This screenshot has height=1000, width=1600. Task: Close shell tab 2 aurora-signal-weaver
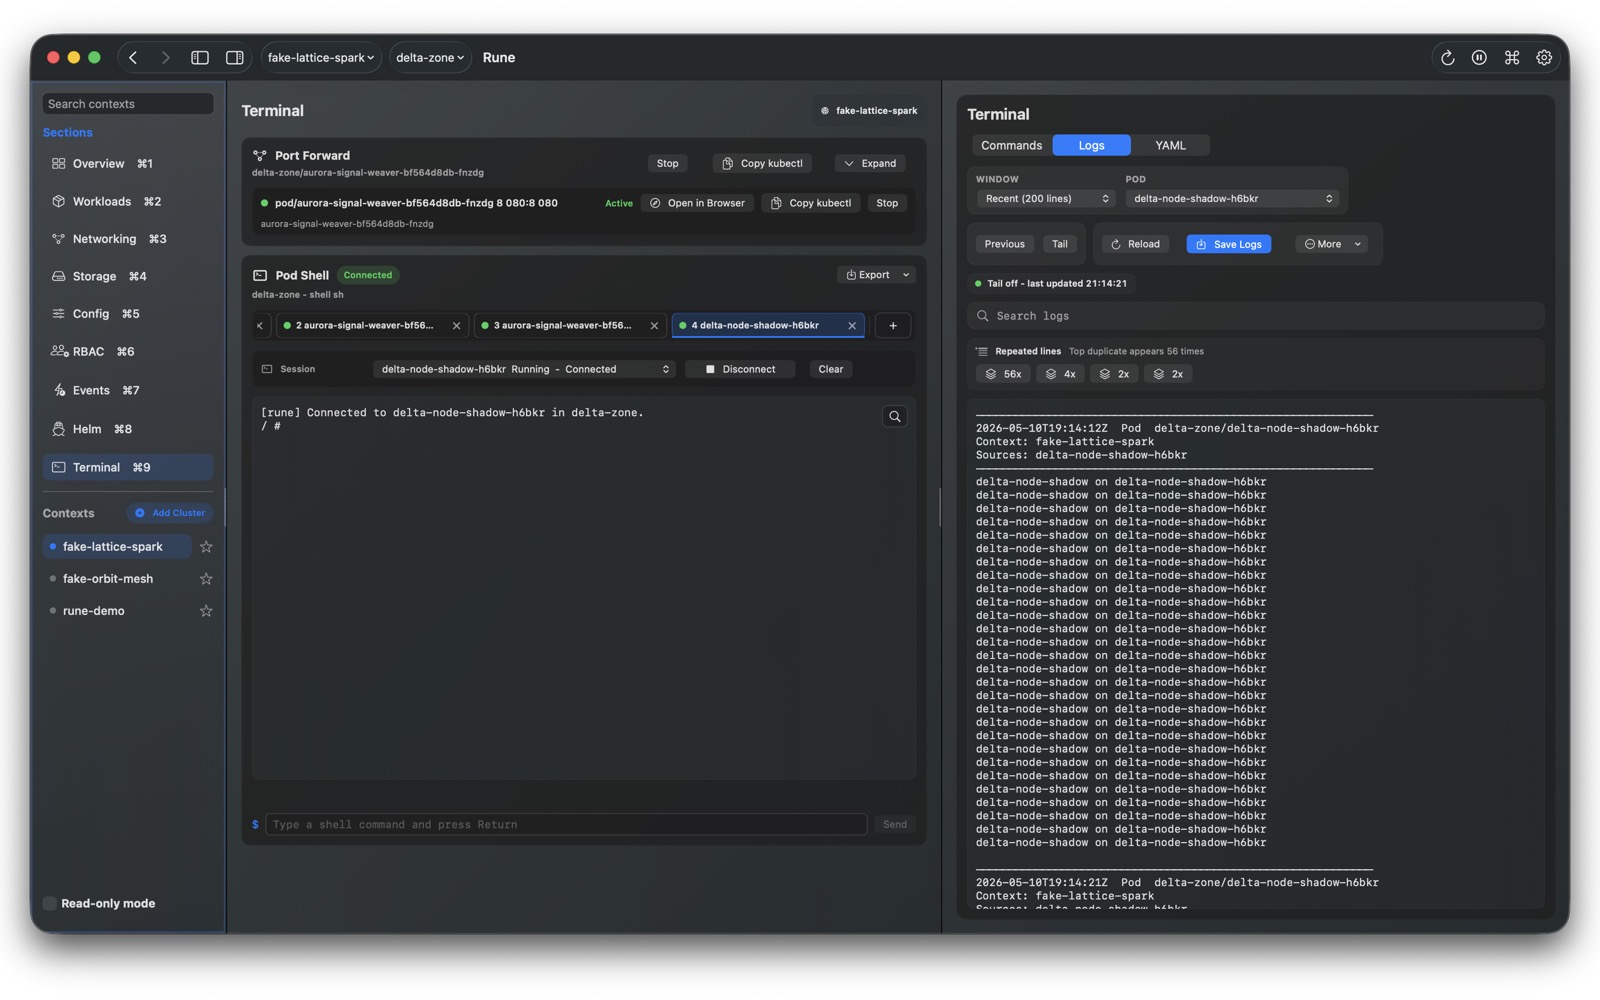(457, 326)
